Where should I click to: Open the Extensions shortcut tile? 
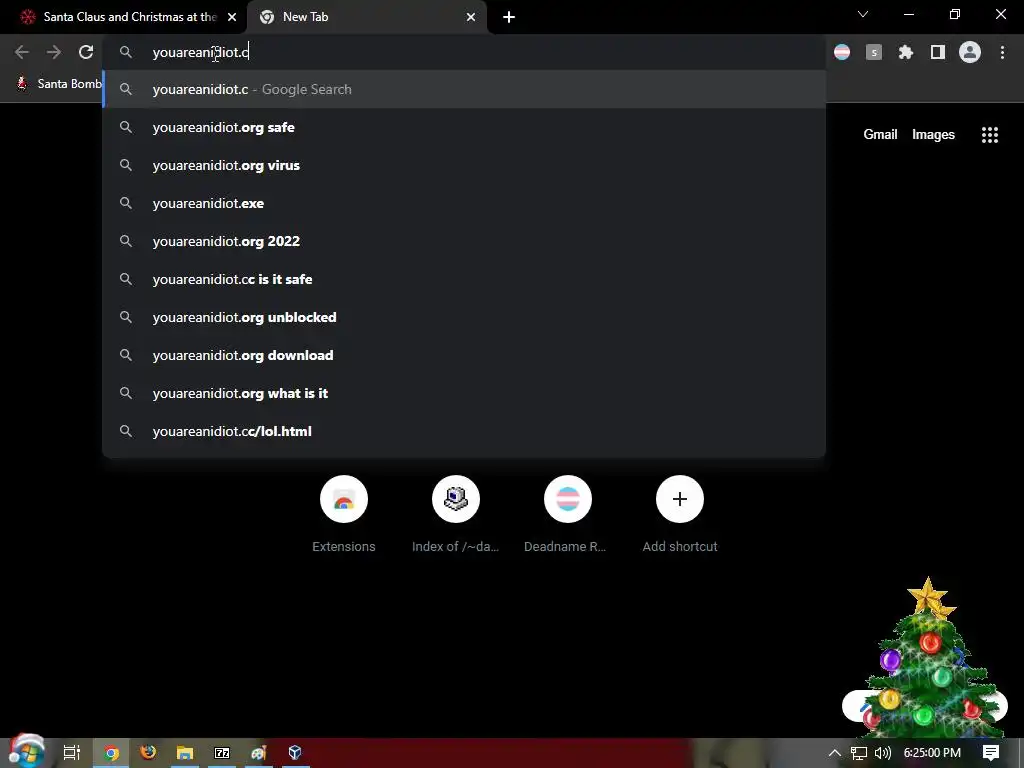(x=344, y=515)
